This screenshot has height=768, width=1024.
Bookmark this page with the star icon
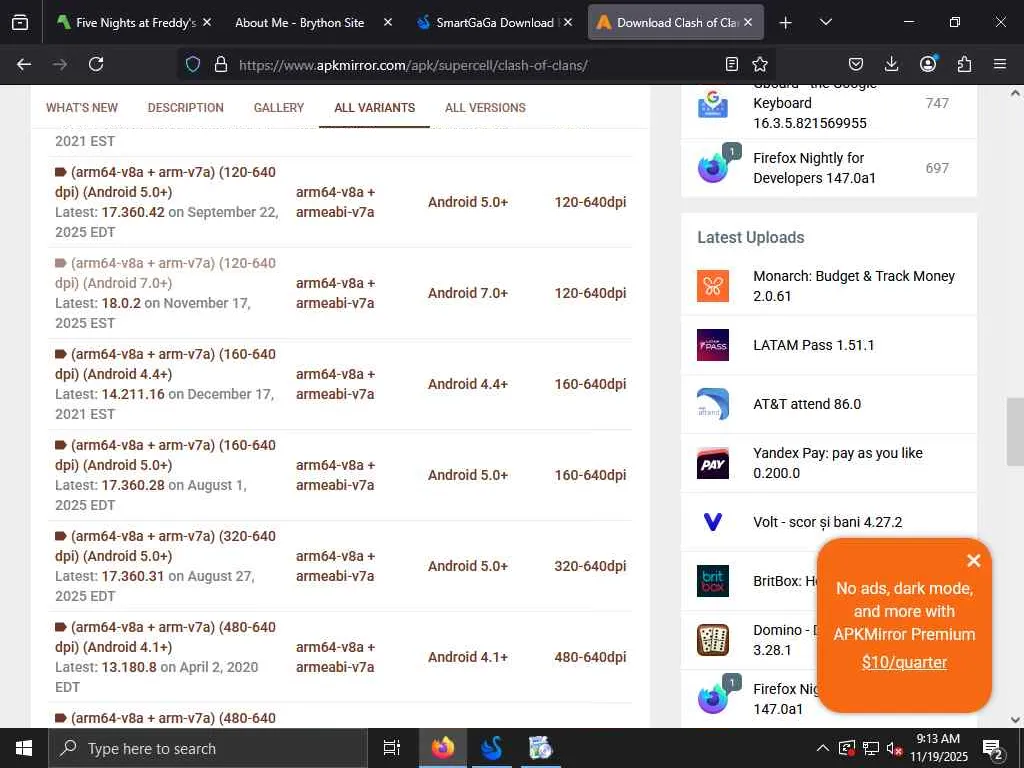click(x=760, y=64)
